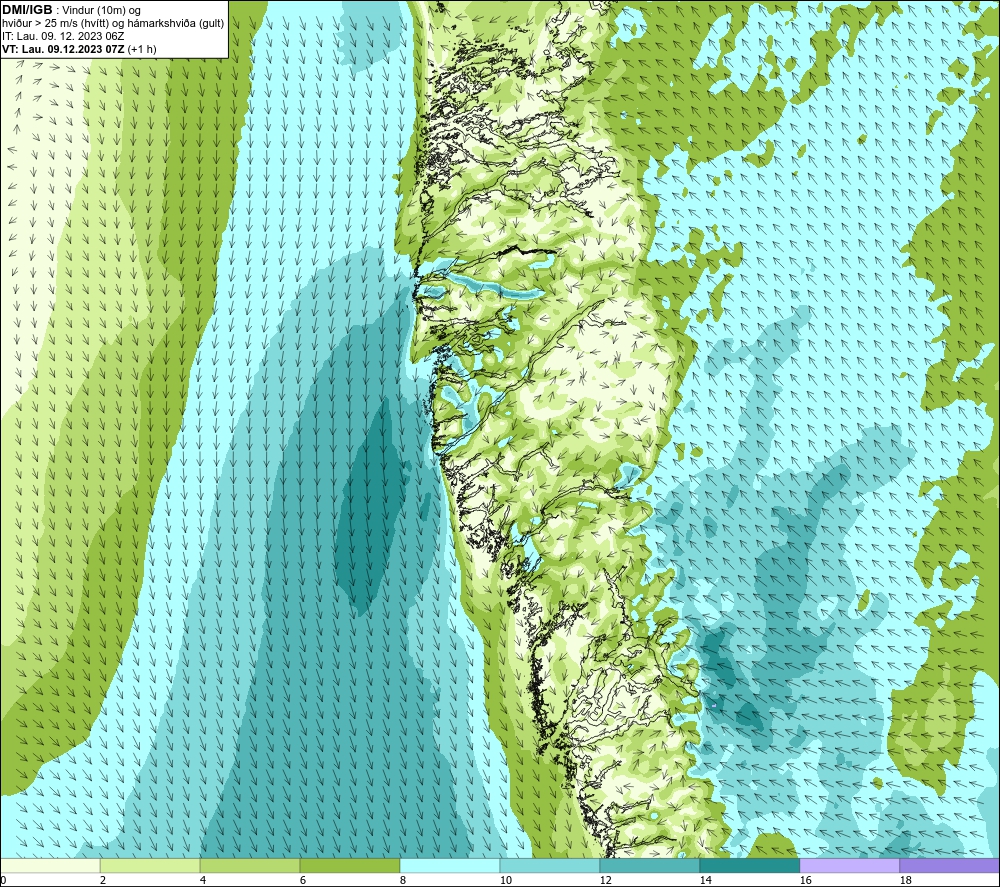
Task: Click the 4-6 m/s green legend swatch
Action: (x=250, y=865)
